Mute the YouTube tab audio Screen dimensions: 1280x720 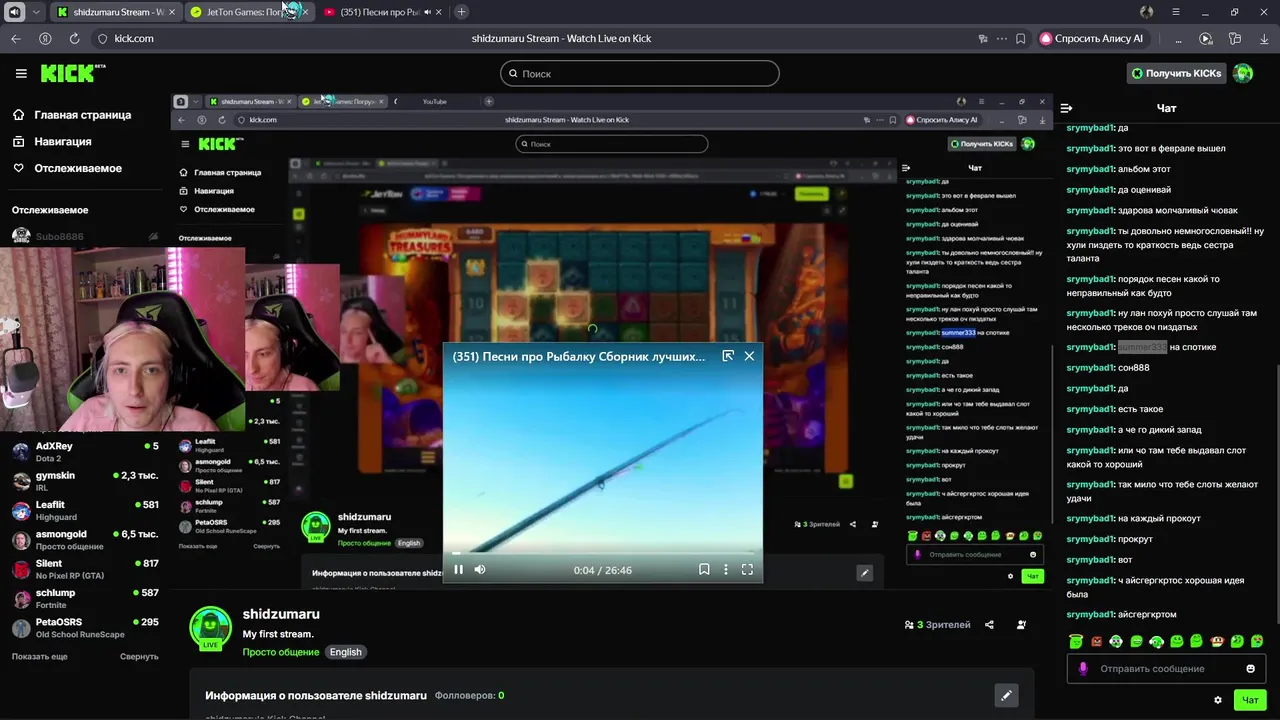427,12
